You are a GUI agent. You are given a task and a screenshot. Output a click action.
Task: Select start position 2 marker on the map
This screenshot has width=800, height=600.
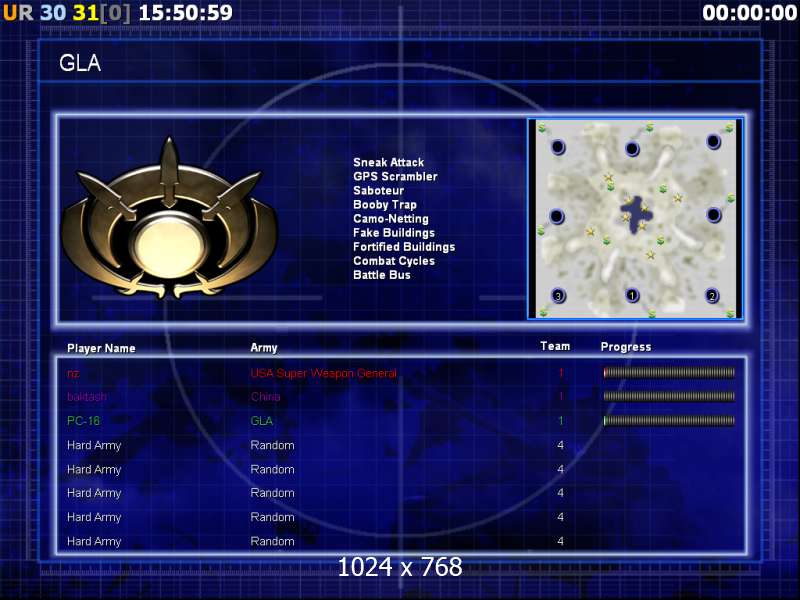click(x=712, y=295)
